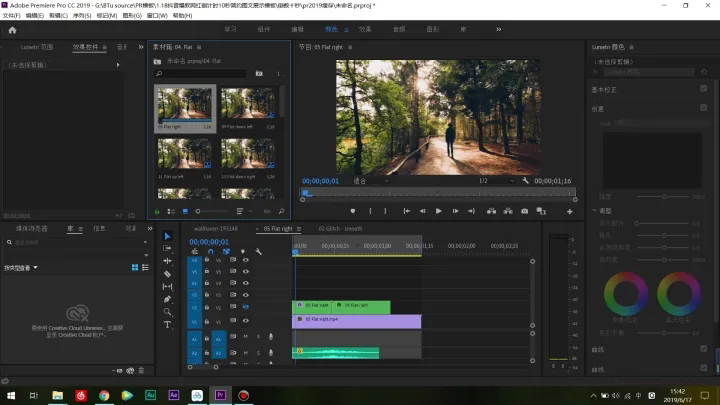Screen dimensions: 720x405
Task: Select the Razor tool in the toolbar
Action: coord(167,274)
